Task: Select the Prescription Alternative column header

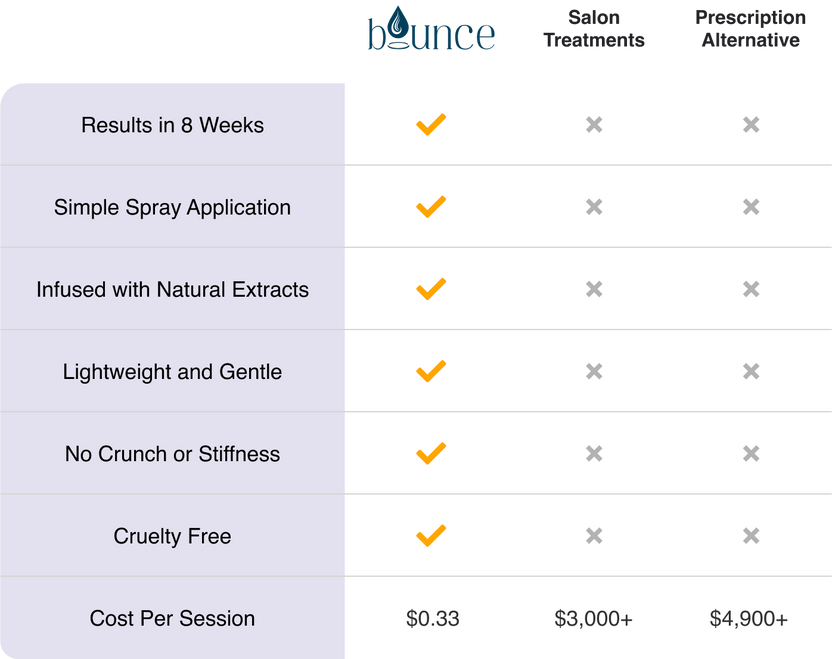Action: coord(751,29)
